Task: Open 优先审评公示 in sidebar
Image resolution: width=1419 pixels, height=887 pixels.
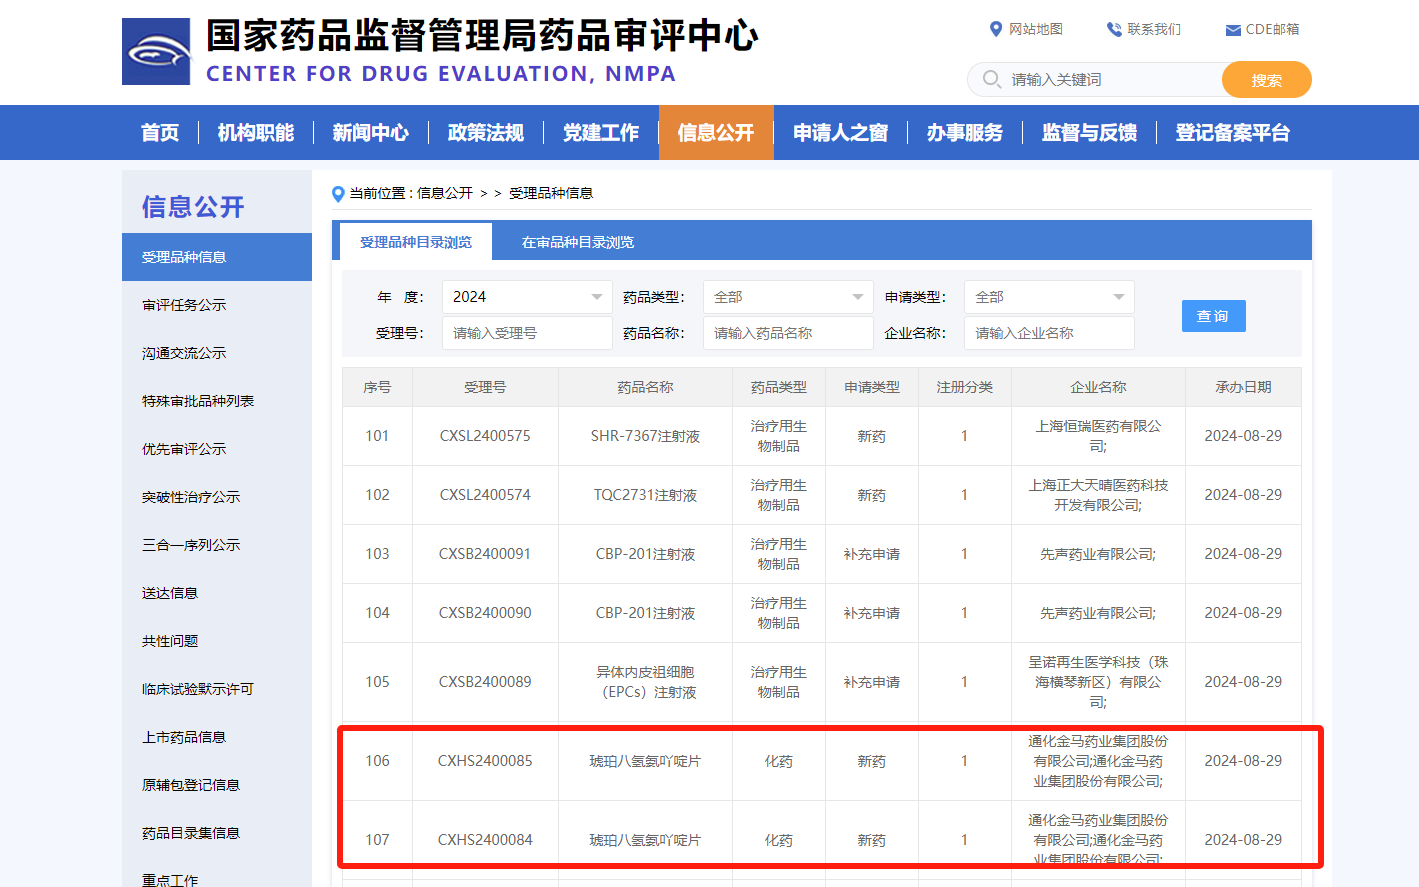Action: coord(217,449)
